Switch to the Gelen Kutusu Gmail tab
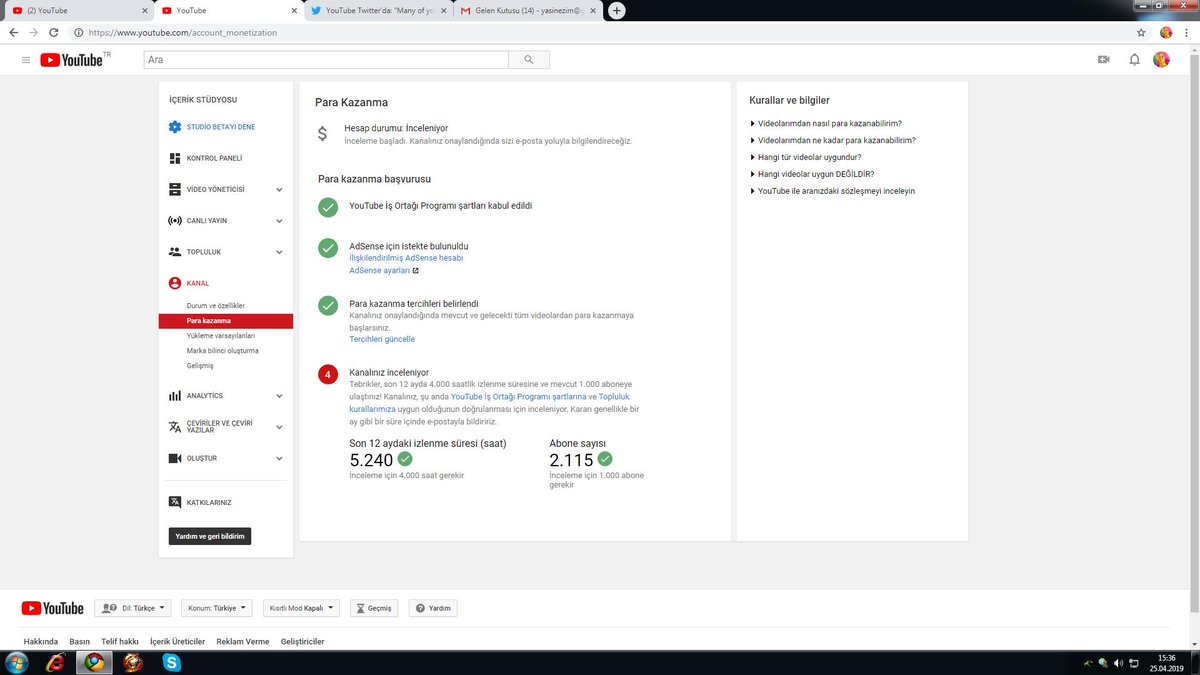The image size is (1200, 675). (527, 10)
